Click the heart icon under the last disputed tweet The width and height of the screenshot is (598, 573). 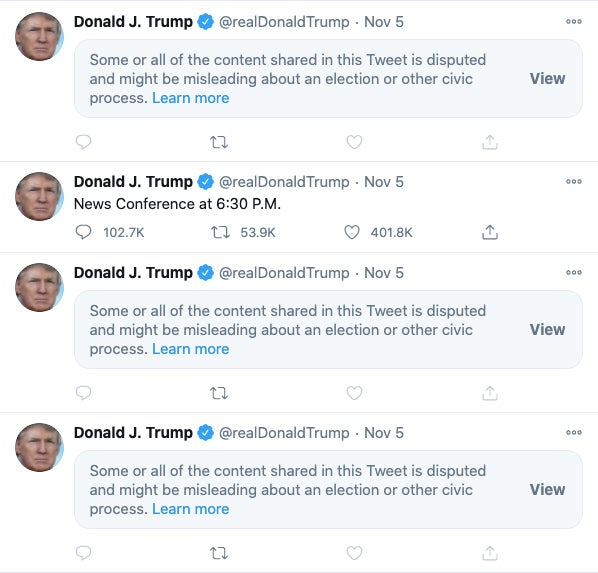tap(354, 552)
